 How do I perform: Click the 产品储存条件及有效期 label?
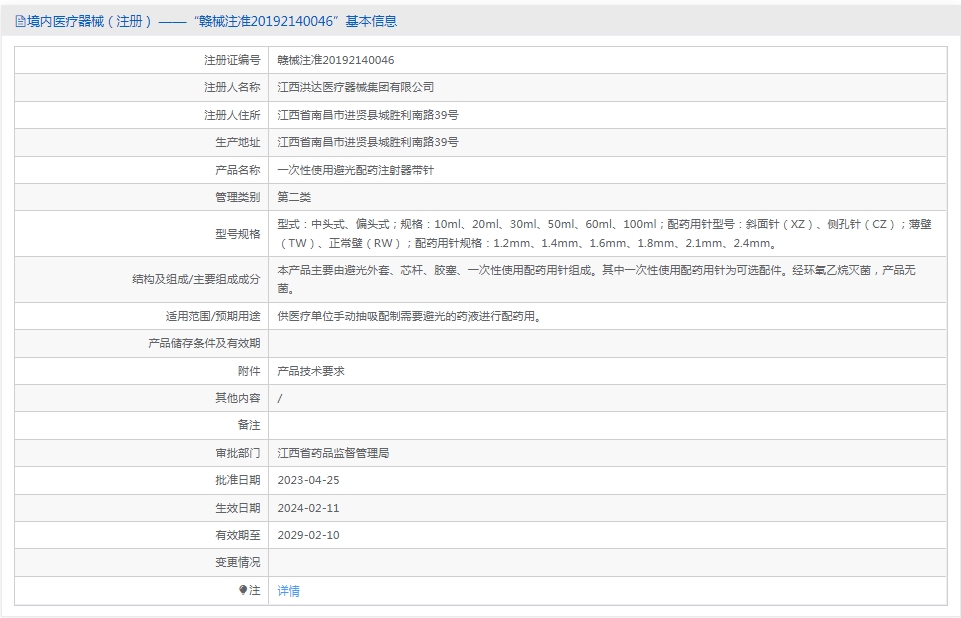(x=204, y=343)
